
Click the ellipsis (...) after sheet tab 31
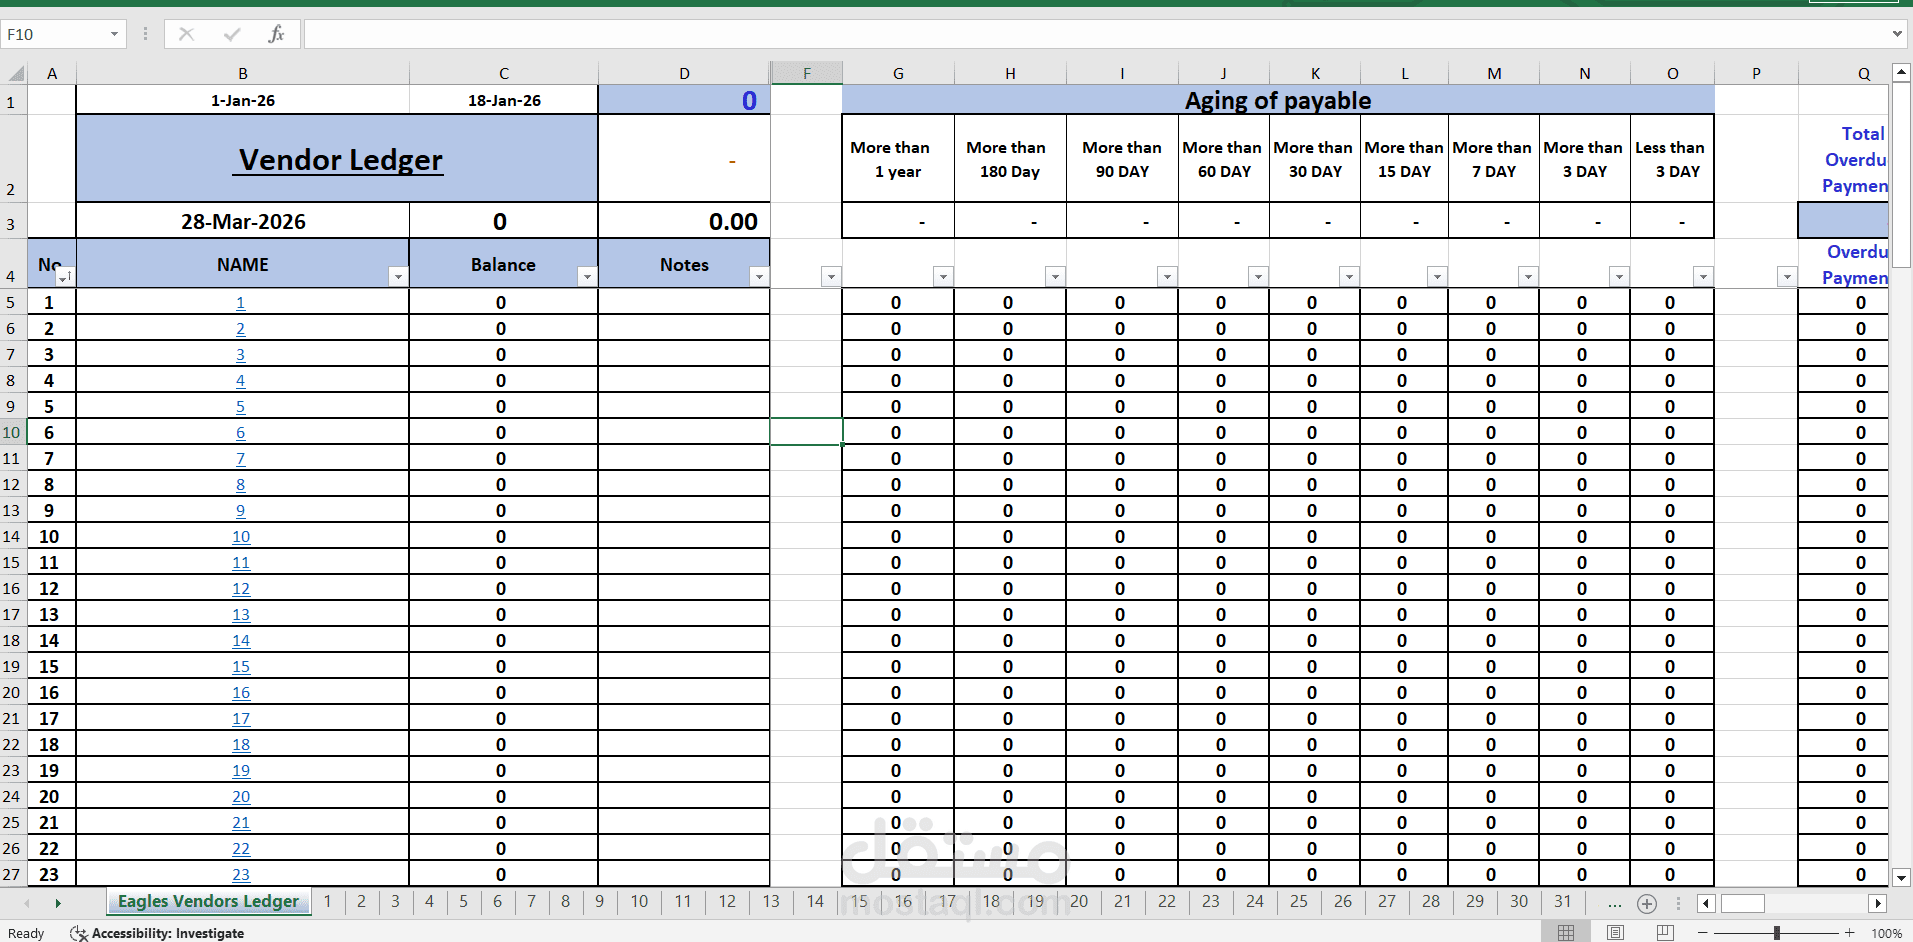1614,901
